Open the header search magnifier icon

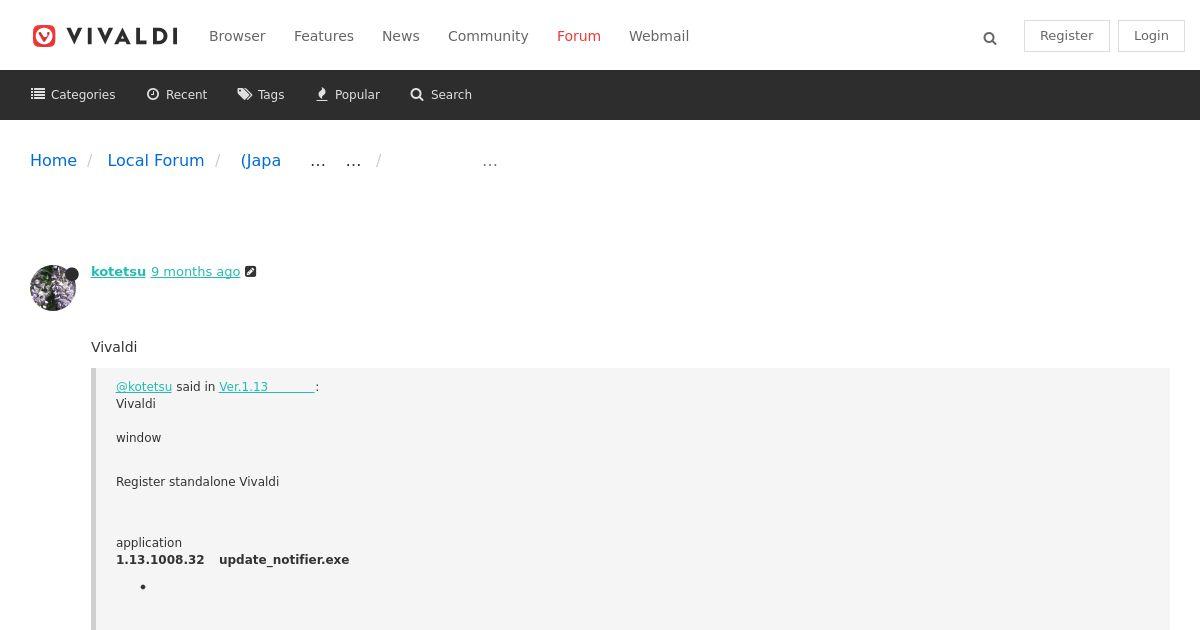point(990,38)
